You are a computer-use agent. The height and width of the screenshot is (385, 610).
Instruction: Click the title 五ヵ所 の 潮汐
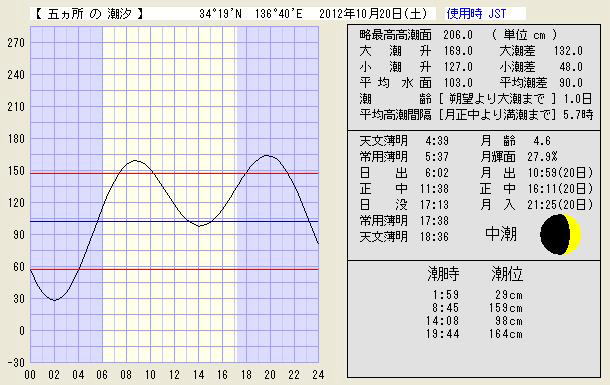[89, 14]
